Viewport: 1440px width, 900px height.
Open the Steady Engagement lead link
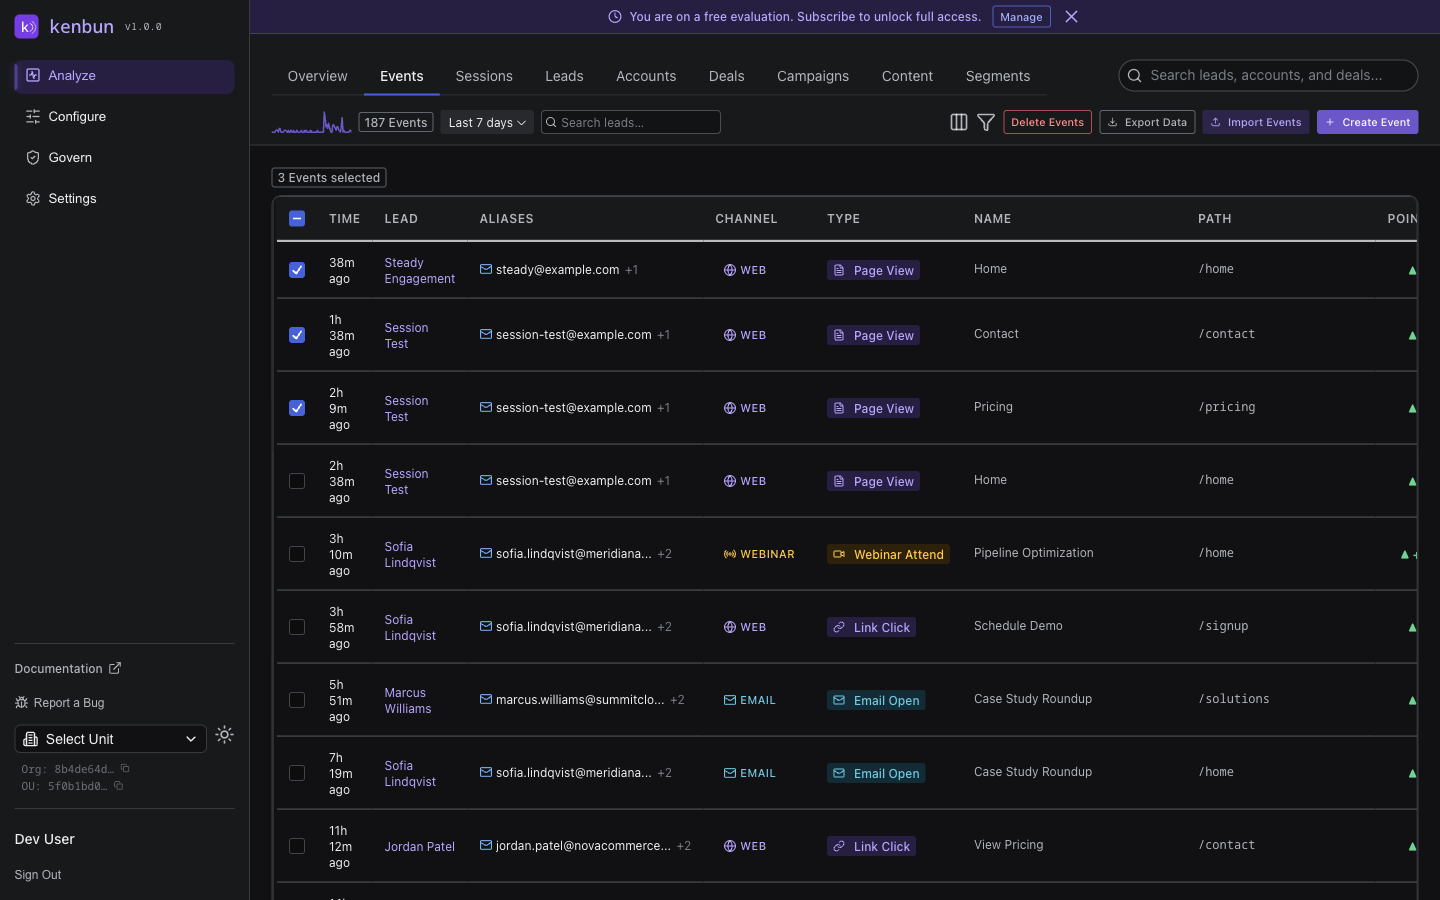(419, 271)
